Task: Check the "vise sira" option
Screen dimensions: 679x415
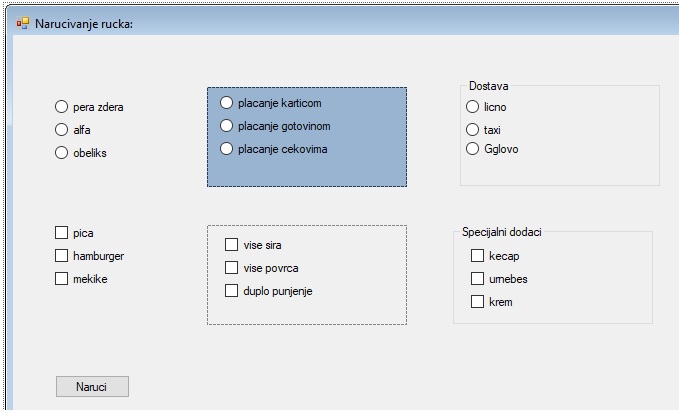Action: click(x=232, y=245)
